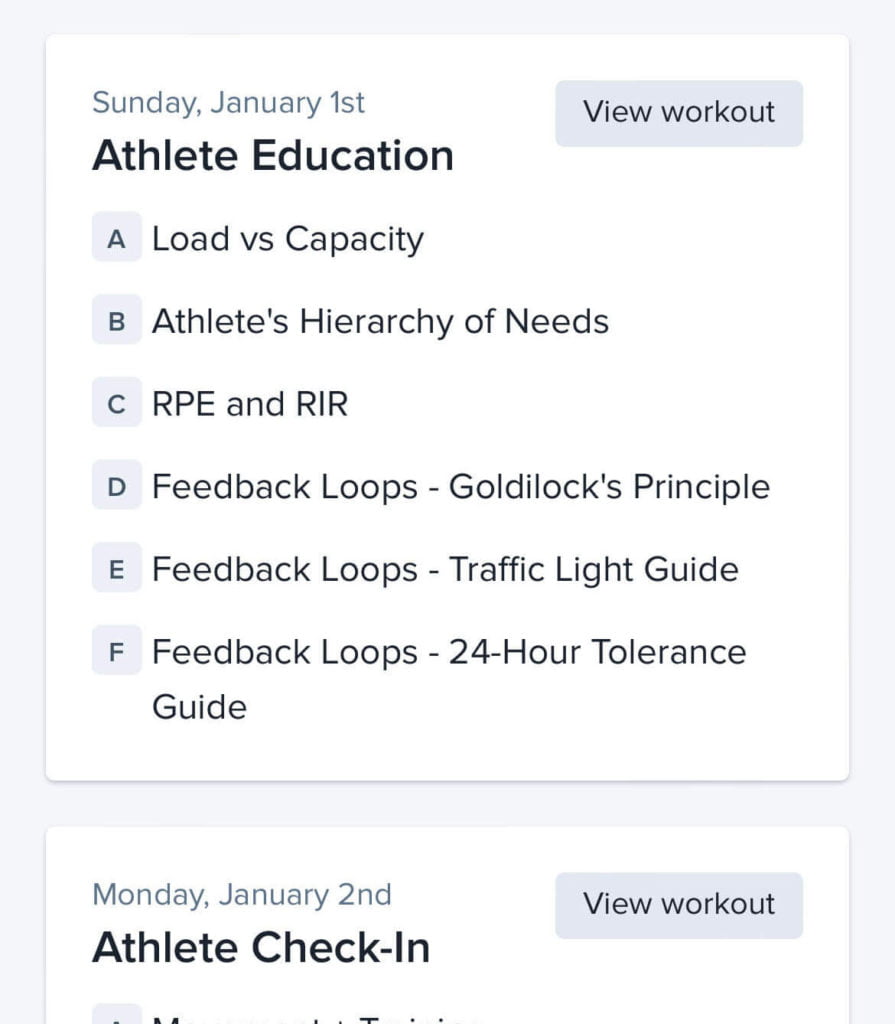Screen dimensions: 895x1024
Task: View workout for Athlete Check-In
Action: pos(679,905)
